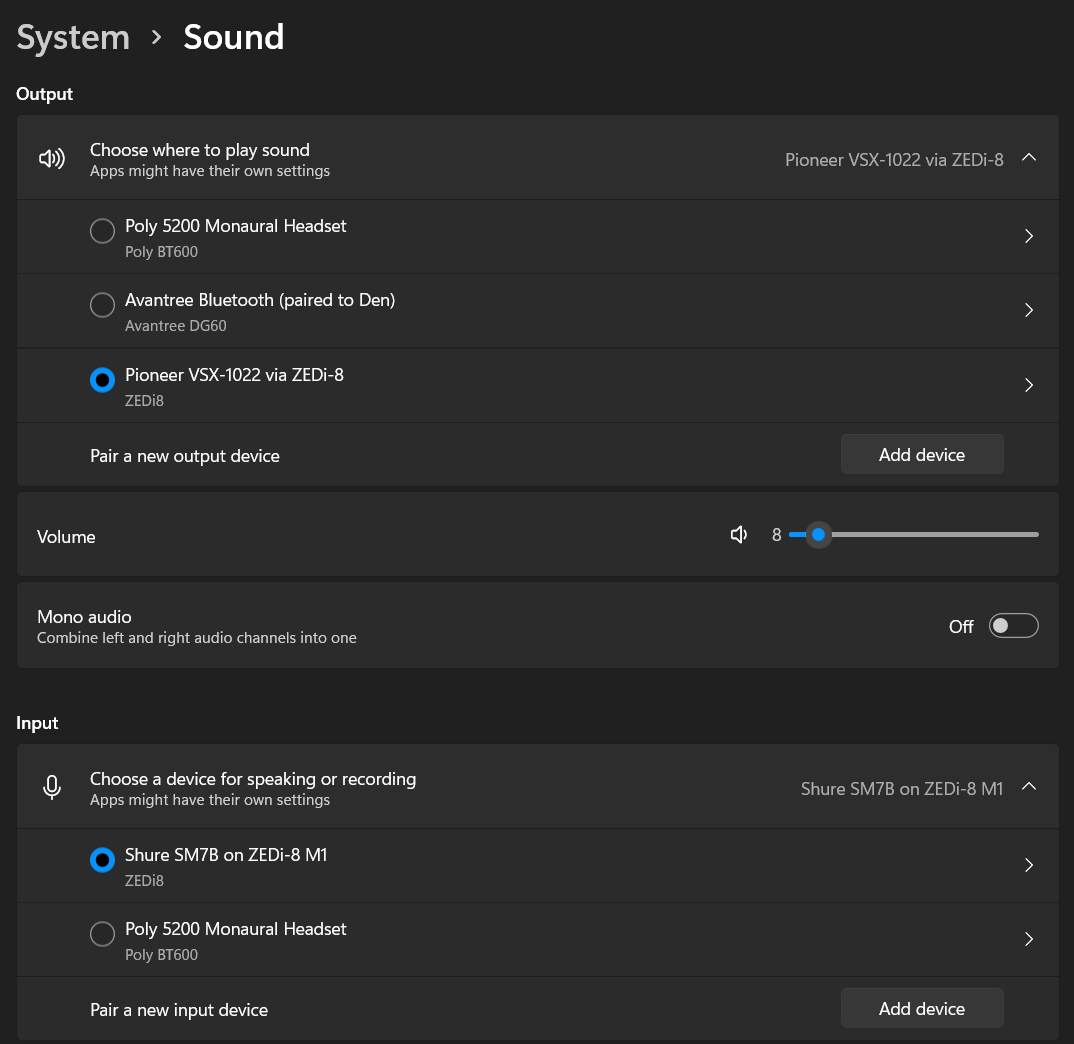Select Poly 5200 Monaural Headset as output
Screen dimensions: 1074x1044
pyautogui.click(x=102, y=232)
